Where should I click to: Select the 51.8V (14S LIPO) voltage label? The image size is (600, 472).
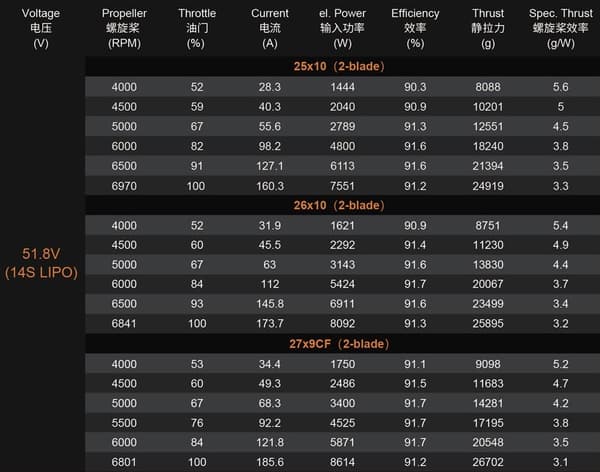pos(41,263)
